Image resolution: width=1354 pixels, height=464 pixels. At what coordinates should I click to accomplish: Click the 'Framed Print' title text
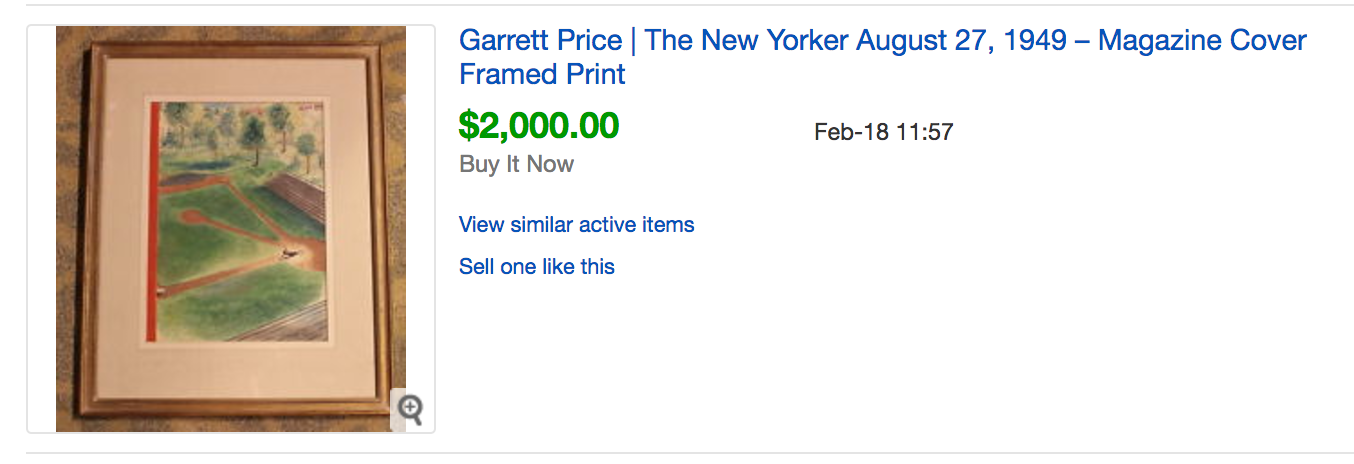click(x=542, y=74)
